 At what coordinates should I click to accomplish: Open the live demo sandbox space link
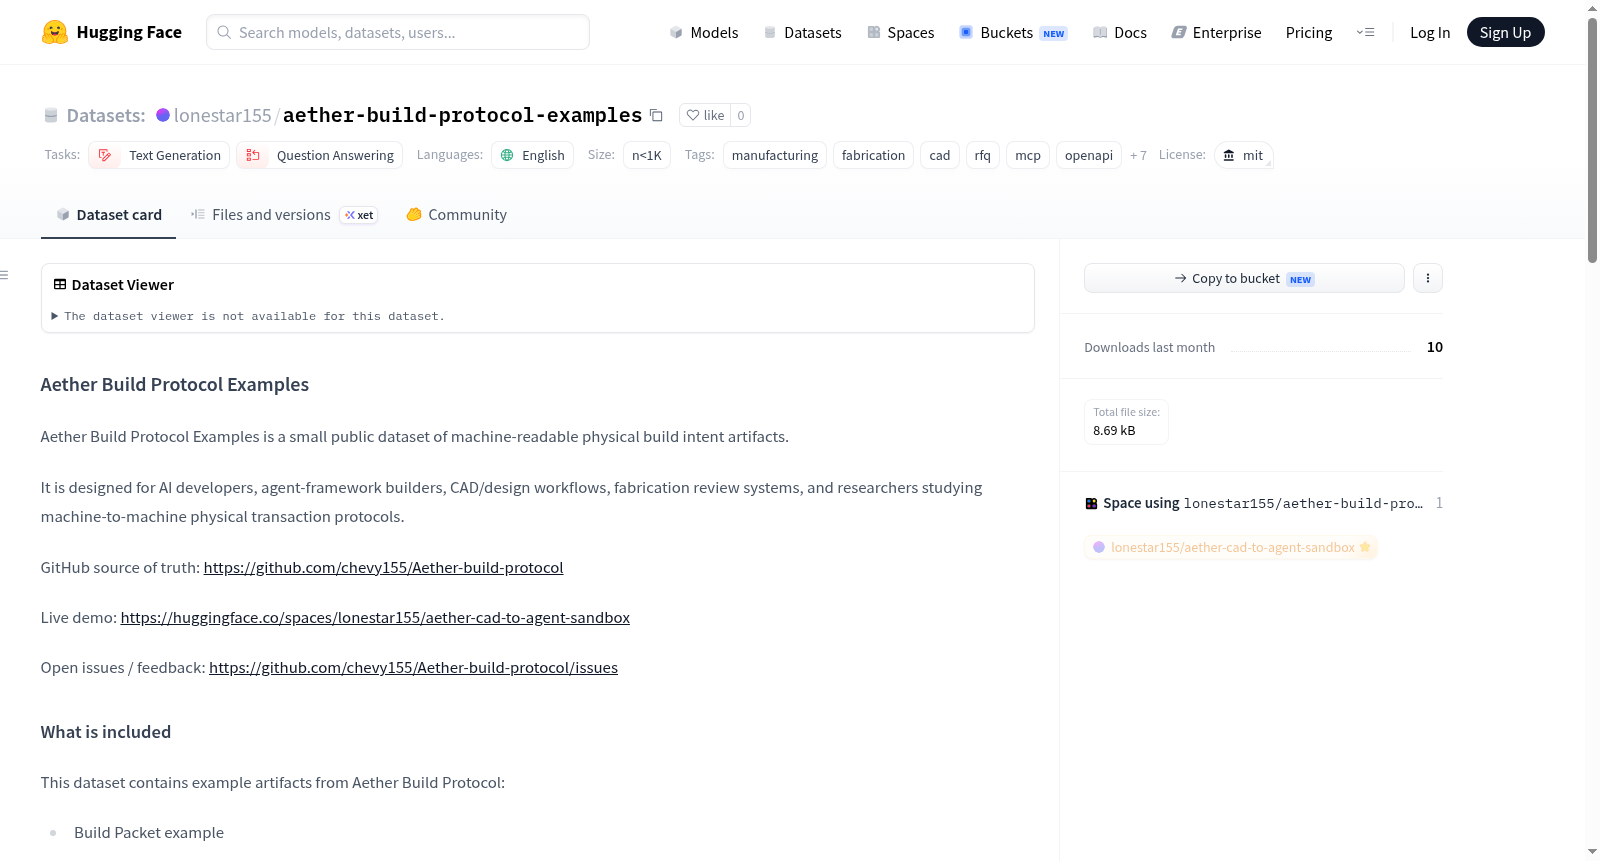click(x=375, y=618)
